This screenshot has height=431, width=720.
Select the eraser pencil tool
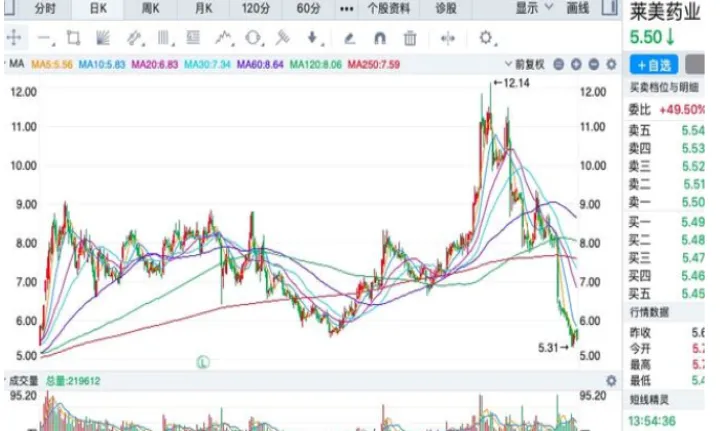coord(349,38)
